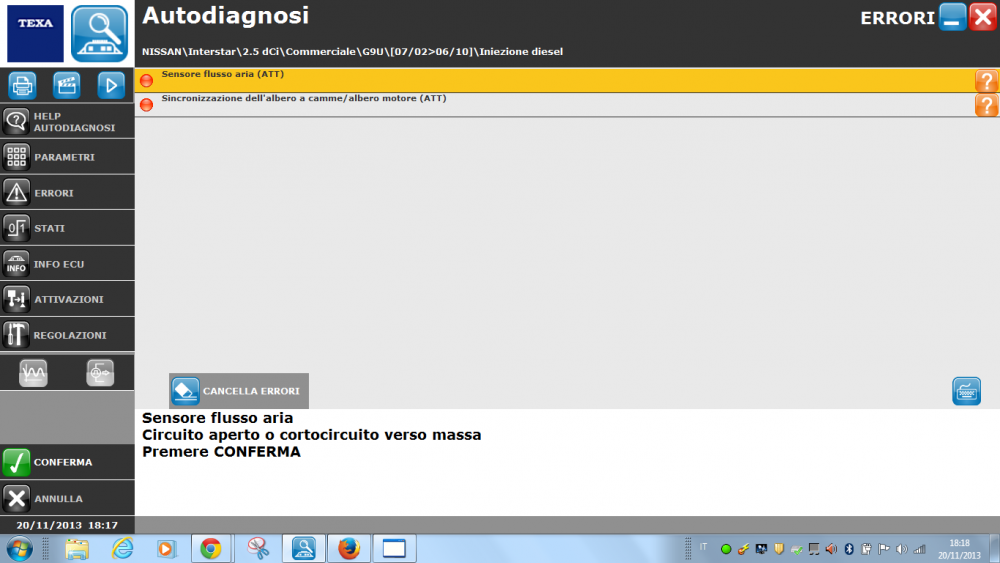Click the vehicle search magnifier icon
1000x563 pixels.
(100, 34)
